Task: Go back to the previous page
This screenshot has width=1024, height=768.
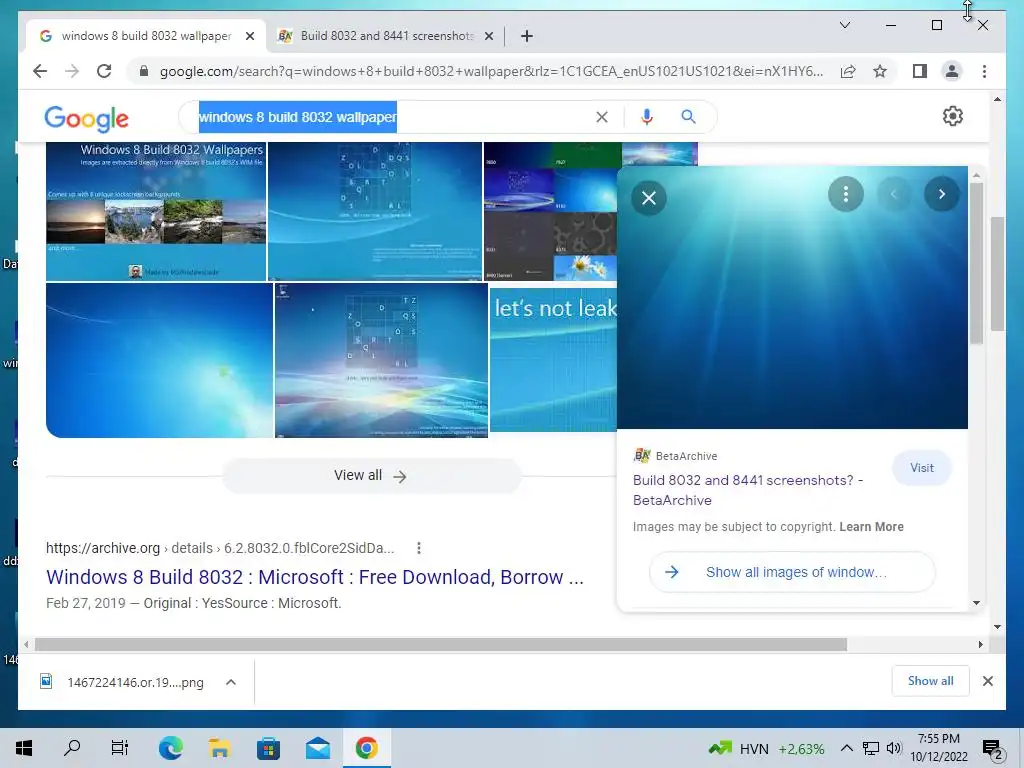Action: pyautogui.click(x=40, y=71)
